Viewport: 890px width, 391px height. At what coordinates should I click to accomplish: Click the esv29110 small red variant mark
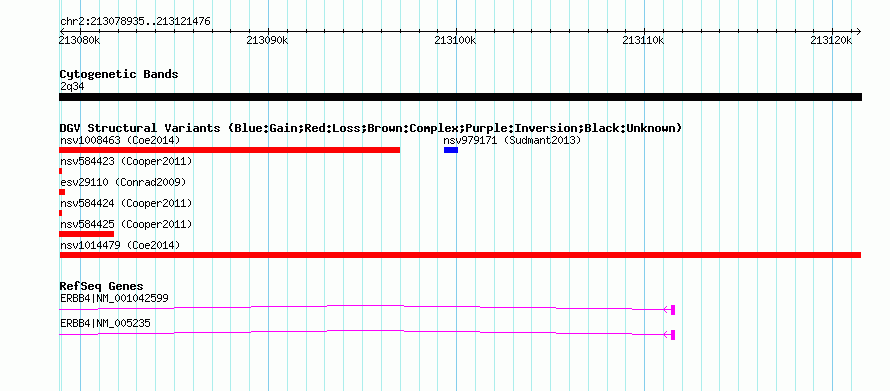tap(62, 192)
